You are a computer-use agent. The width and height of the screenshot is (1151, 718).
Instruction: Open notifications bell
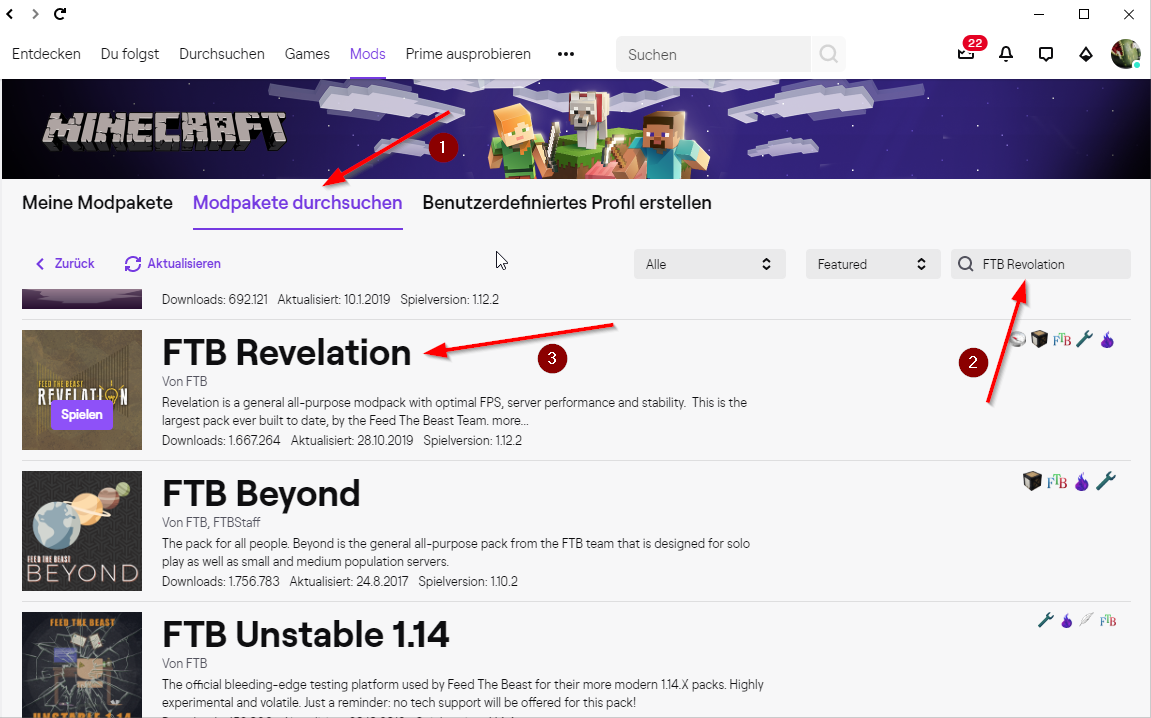[1006, 54]
